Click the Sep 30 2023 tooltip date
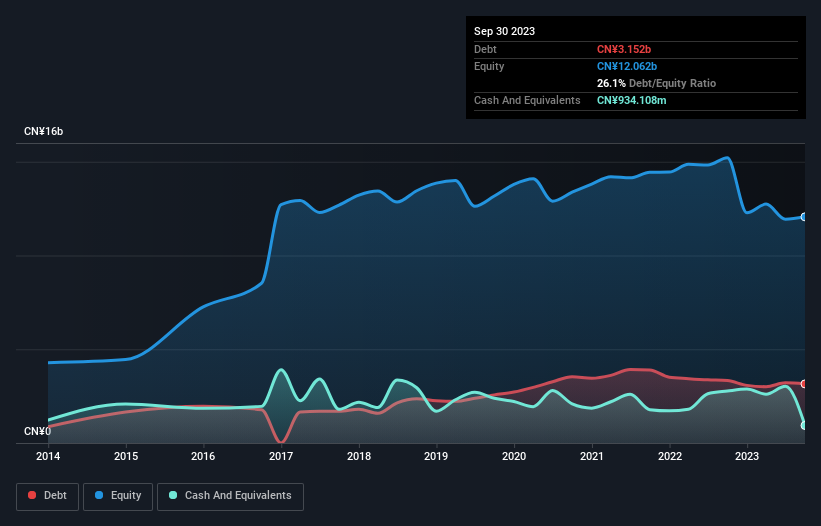 pyautogui.click(x=504, y=31)
